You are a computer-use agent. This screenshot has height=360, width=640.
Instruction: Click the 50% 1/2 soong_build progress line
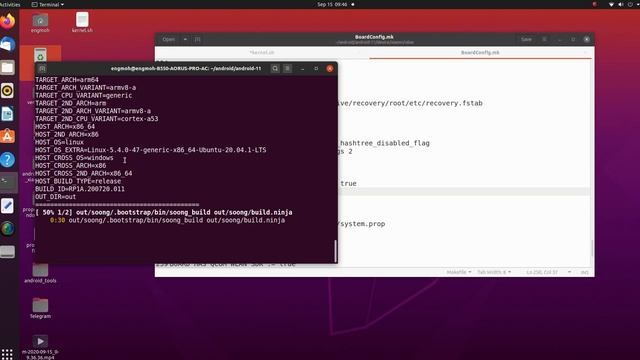pos(164,212)
